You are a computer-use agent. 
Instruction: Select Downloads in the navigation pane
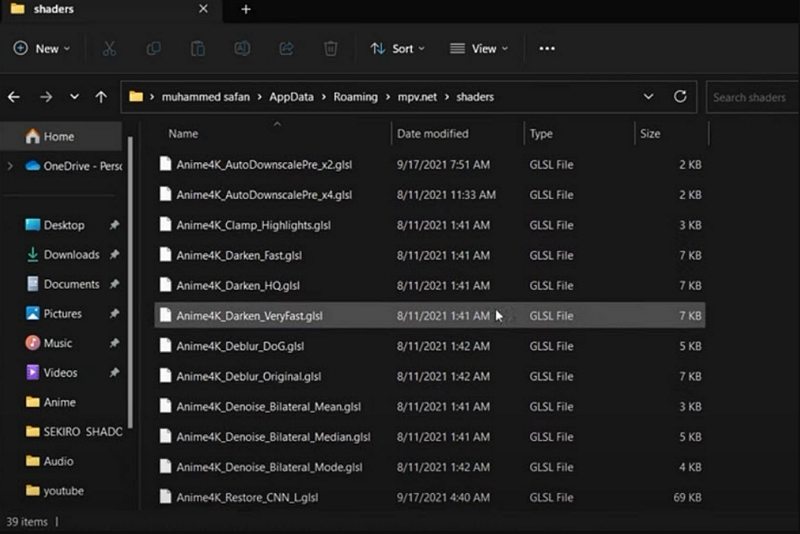(70, 255)
